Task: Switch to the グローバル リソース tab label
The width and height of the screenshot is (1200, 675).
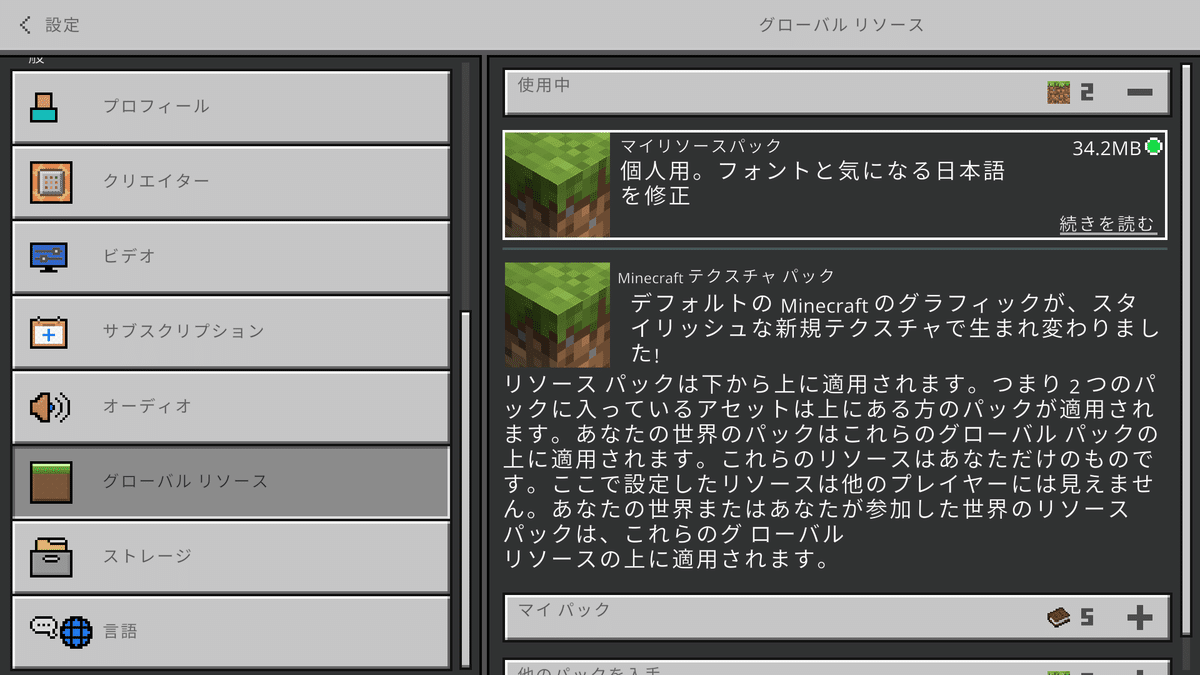Action: click(186, 481)
